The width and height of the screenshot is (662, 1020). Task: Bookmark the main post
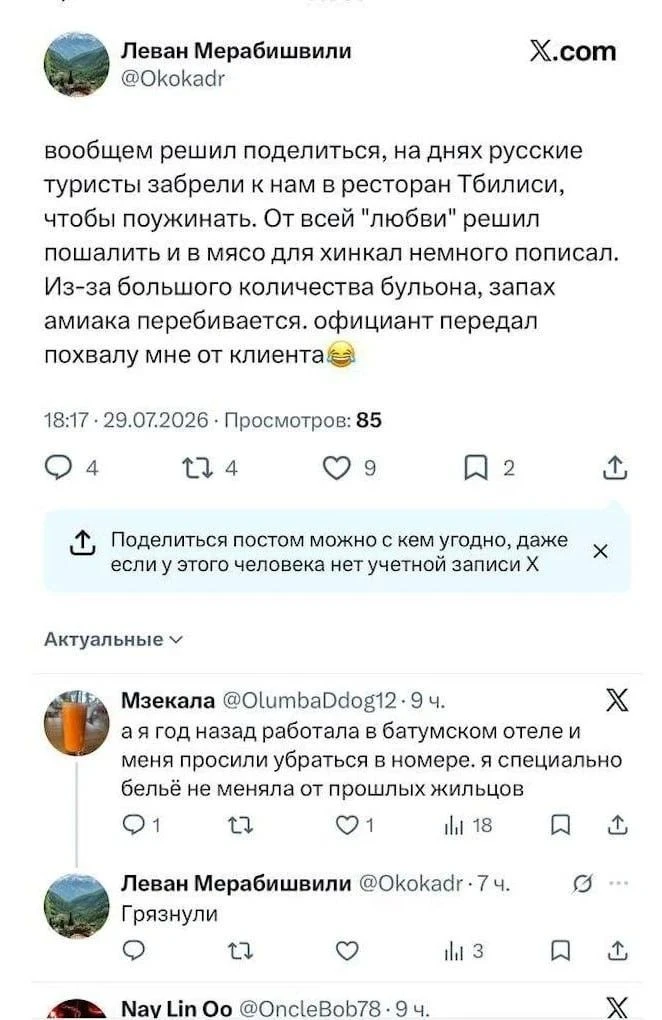coord(475,468)
